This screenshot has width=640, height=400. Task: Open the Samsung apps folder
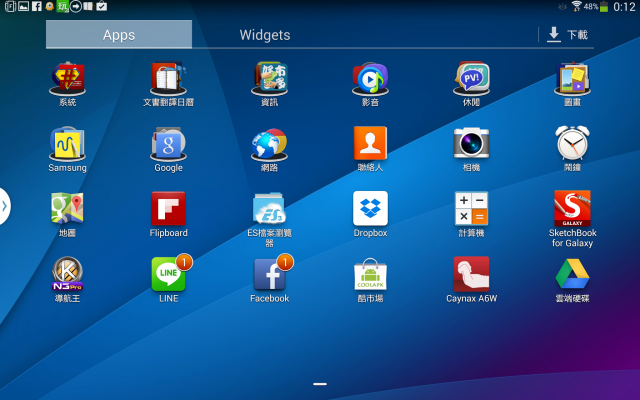point(67,144)
